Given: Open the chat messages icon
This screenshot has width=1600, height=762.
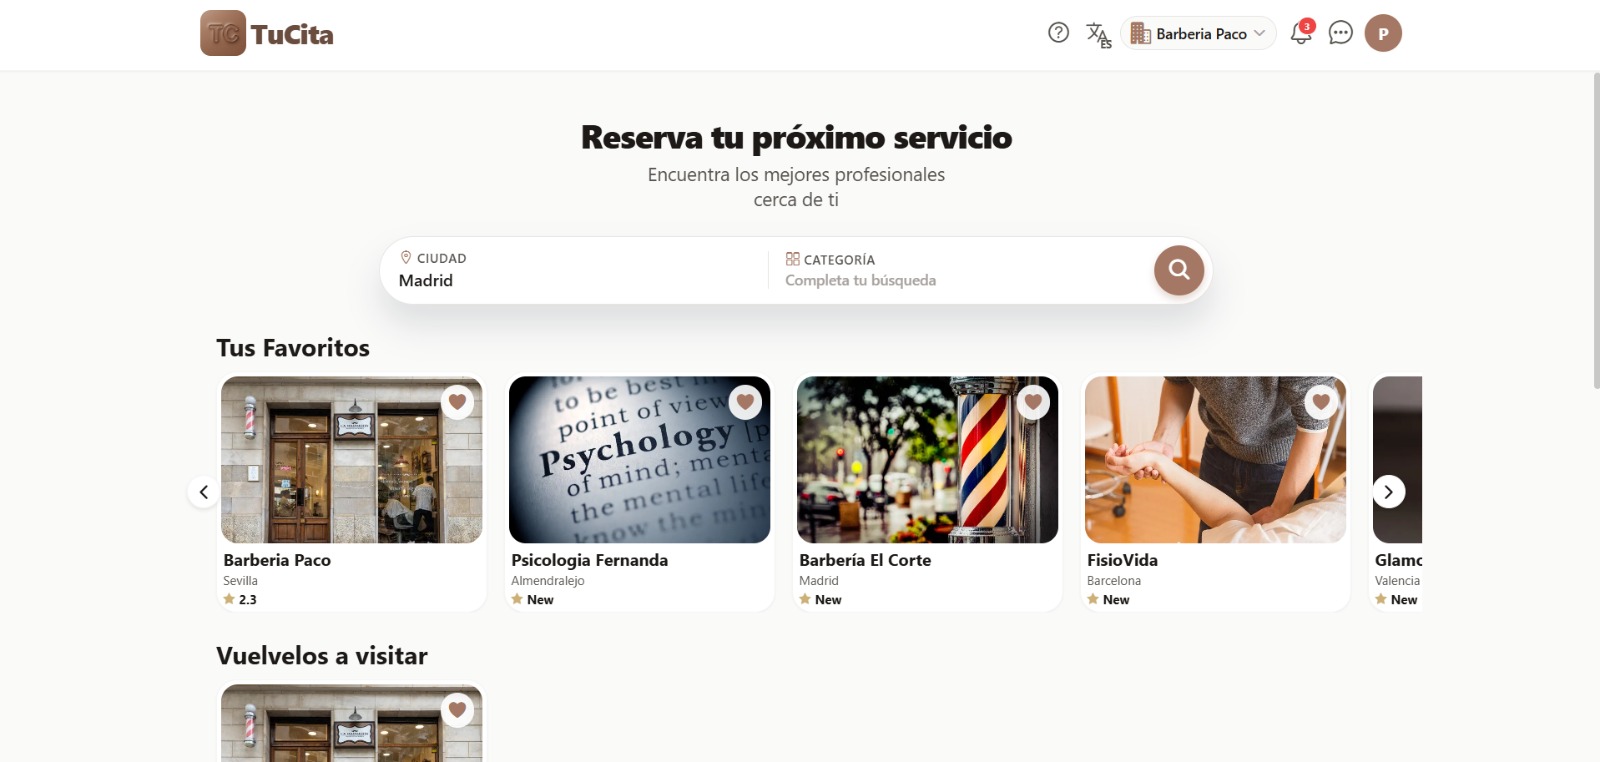Looking at the screenshot, I should pos(1340,33).
